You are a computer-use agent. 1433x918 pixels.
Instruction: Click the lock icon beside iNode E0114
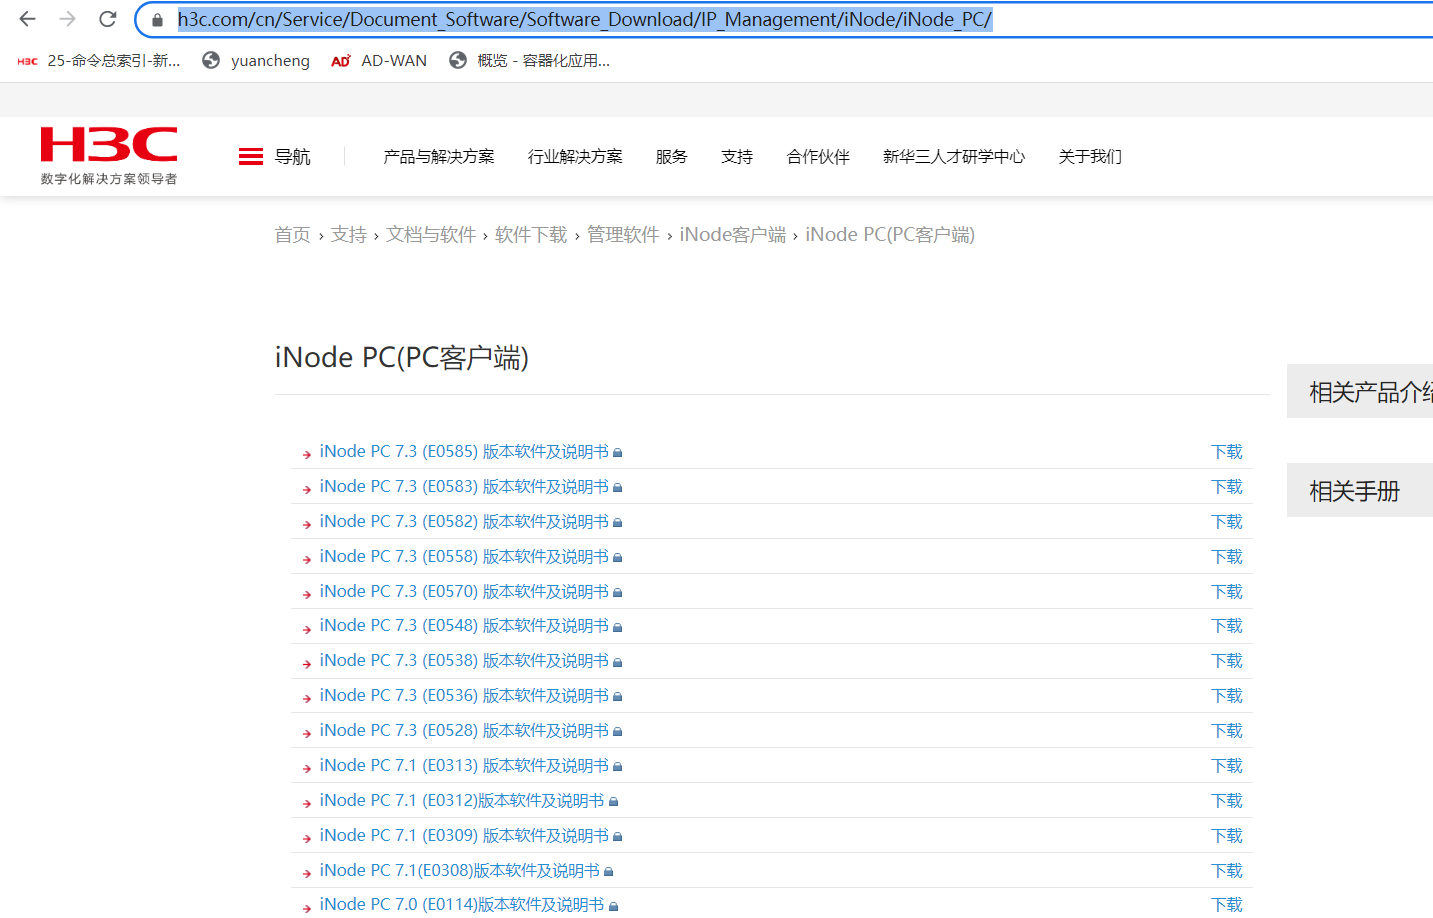[614, 906]
